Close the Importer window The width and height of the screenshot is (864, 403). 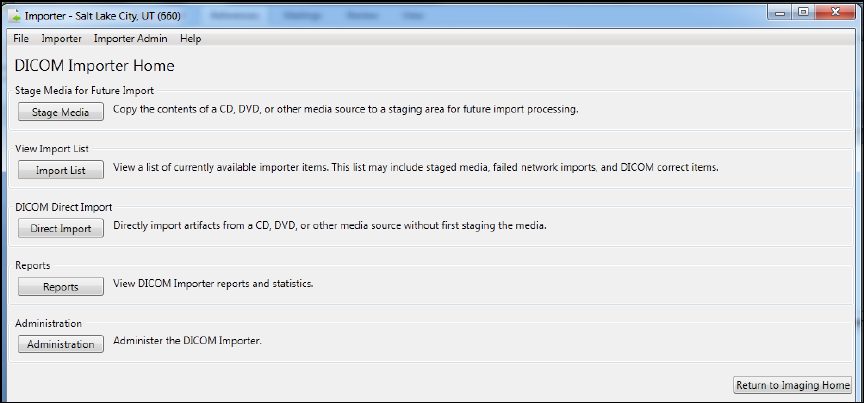point(836,14)
